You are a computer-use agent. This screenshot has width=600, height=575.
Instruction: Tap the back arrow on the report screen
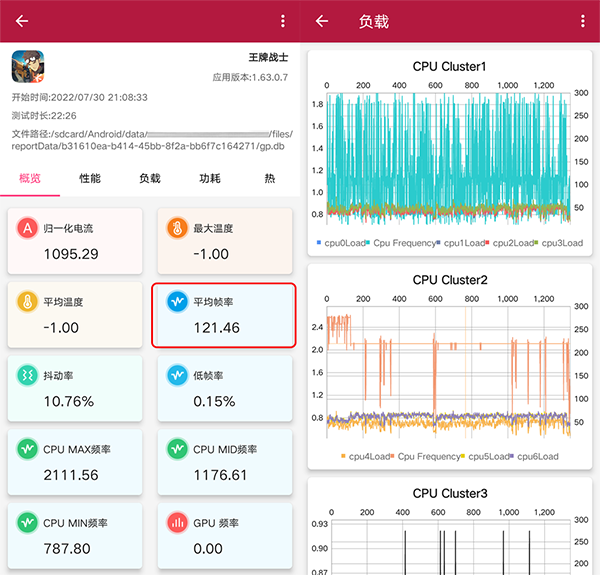tap(22, 21)
